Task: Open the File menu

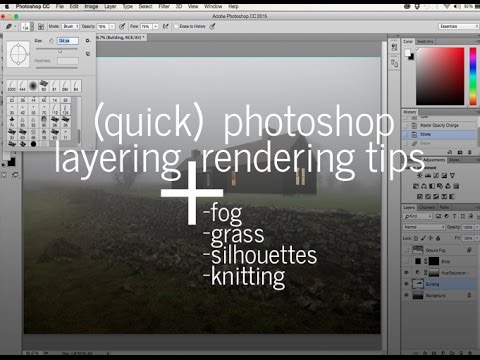Action: pyautogui.click(x=60, y=6)
